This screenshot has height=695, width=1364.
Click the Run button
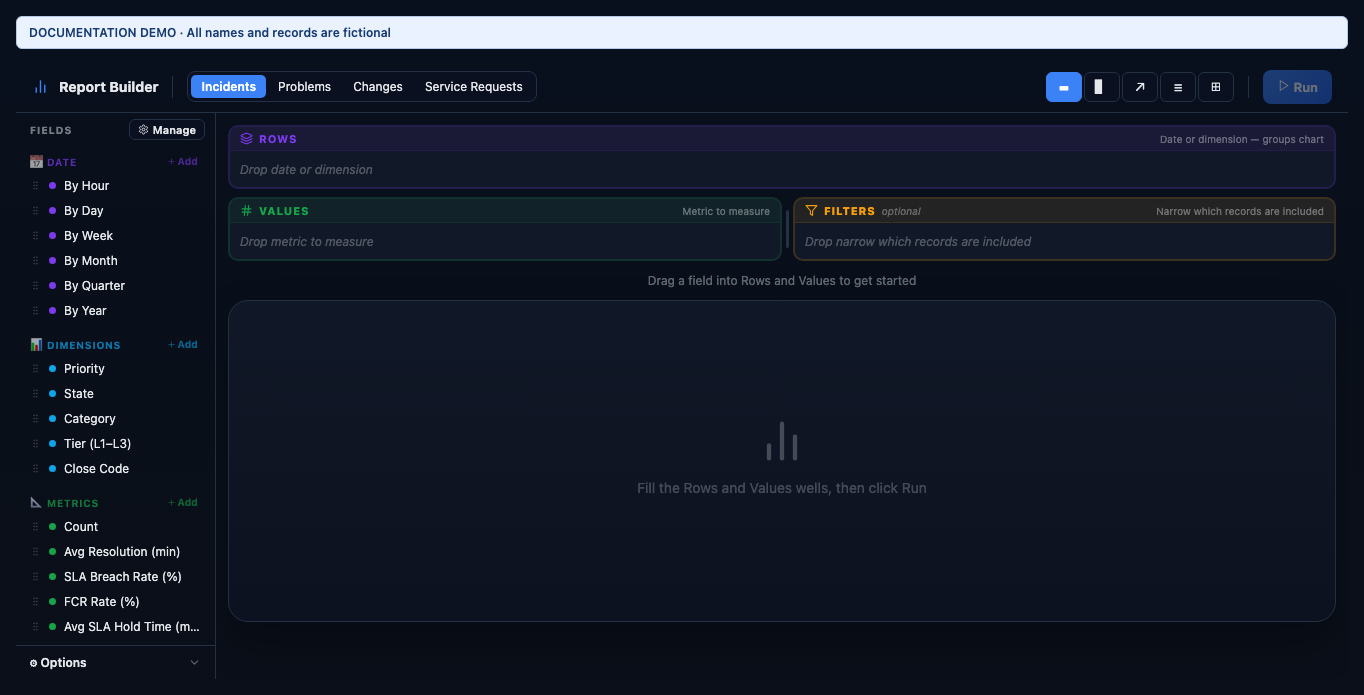point(1297,87)
